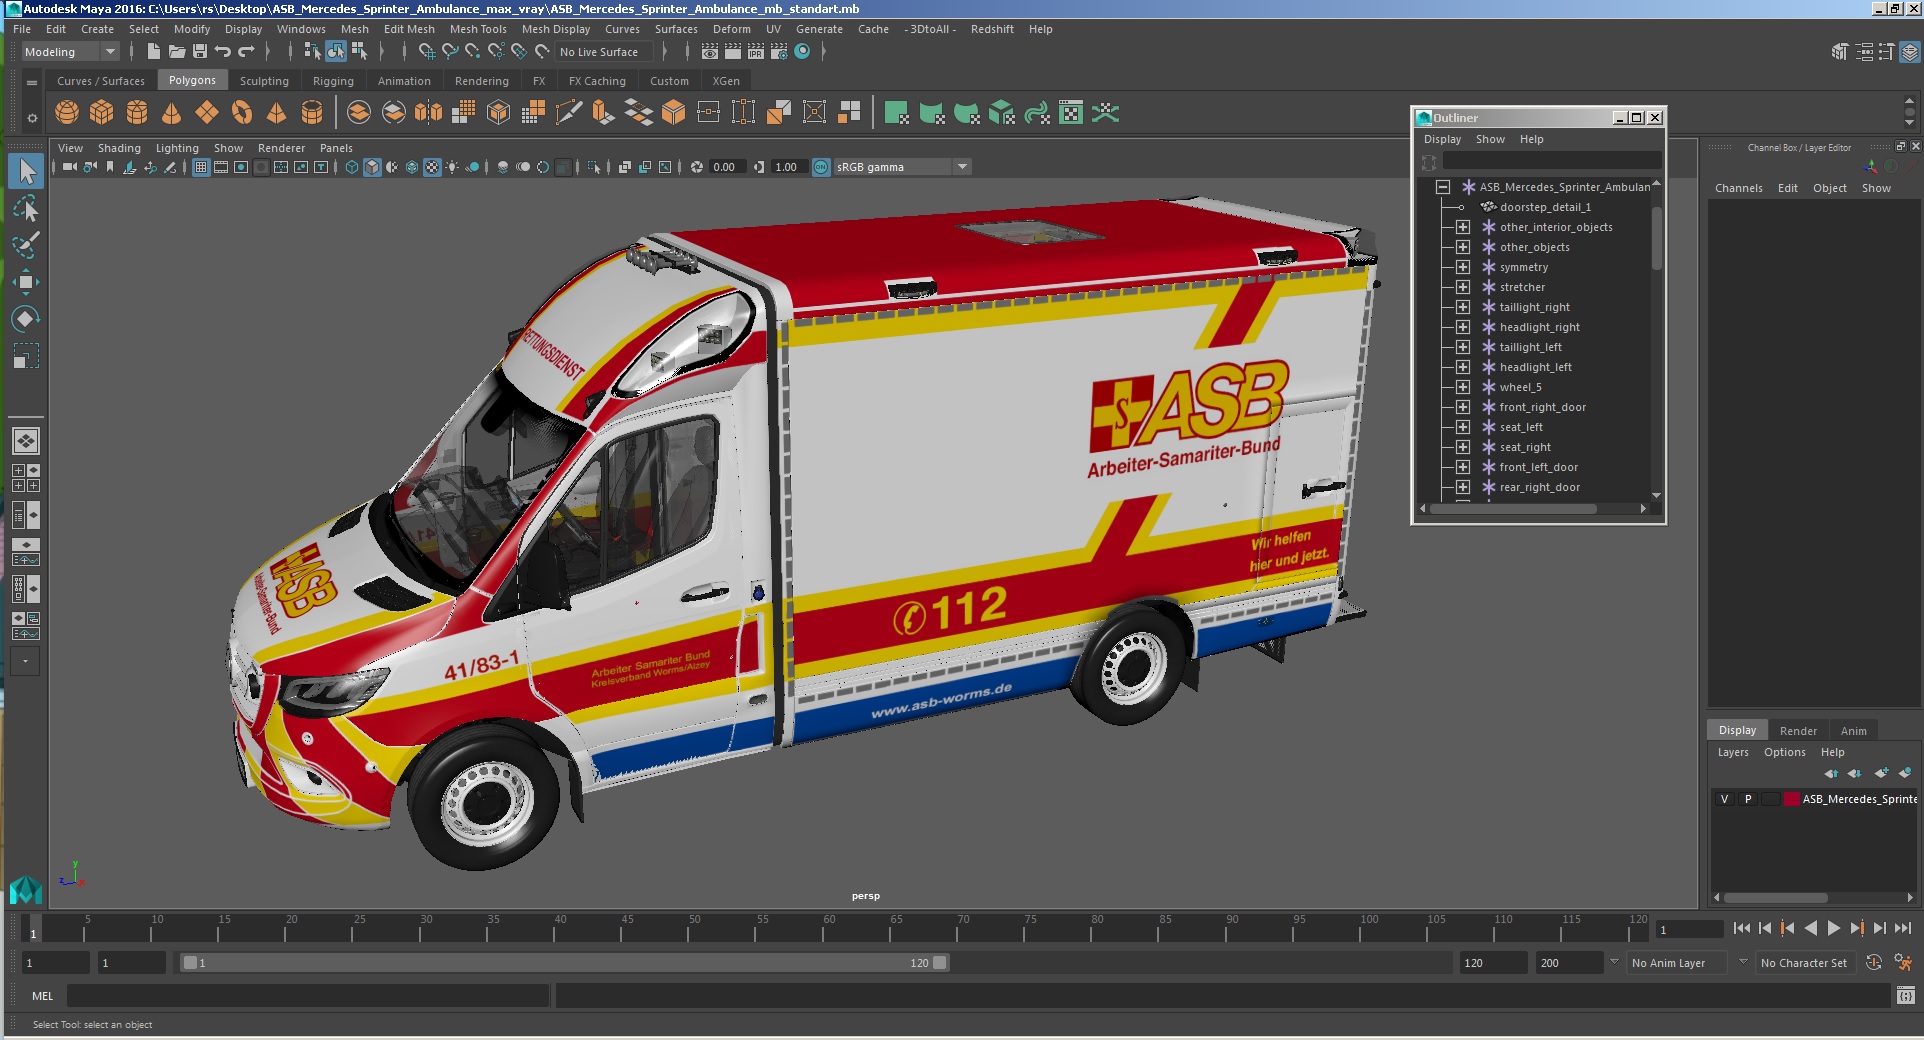Toggle auto keyframe button
The width and height of the screenshot is (1924, 1040).
coord(1874,963)
